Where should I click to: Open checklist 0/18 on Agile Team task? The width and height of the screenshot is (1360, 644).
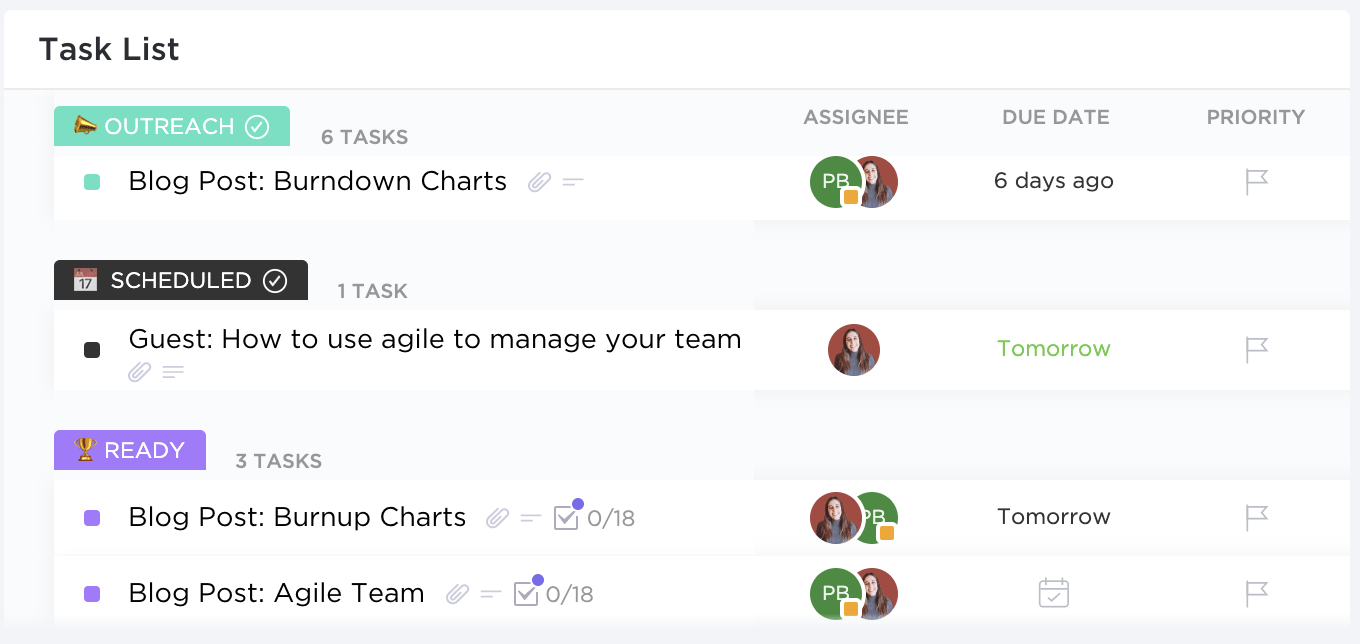[x=553, y=594]
